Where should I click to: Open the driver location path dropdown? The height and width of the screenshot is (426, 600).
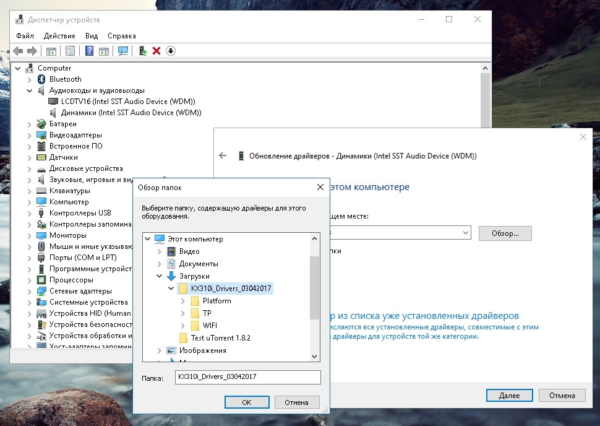coord(464,233)
